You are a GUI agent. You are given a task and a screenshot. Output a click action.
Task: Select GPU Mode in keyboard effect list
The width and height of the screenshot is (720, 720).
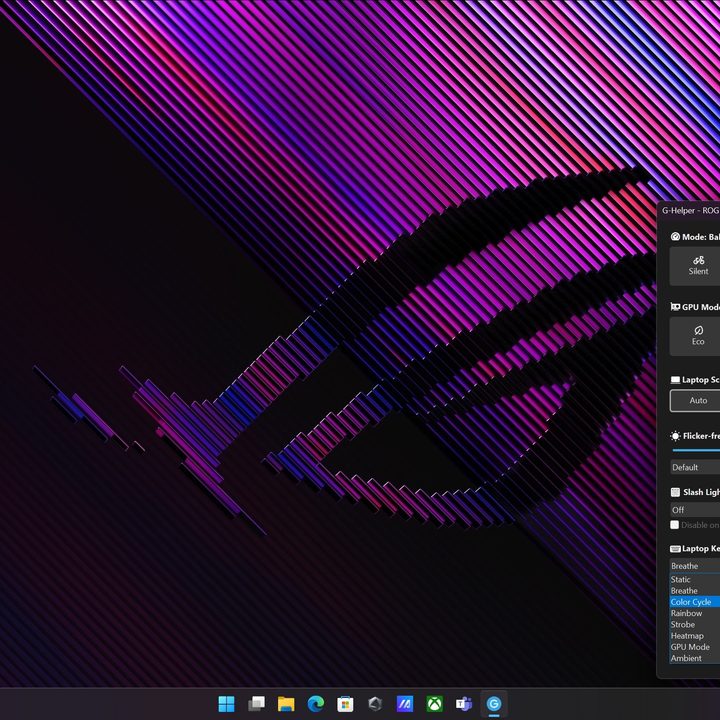point(695,647)
